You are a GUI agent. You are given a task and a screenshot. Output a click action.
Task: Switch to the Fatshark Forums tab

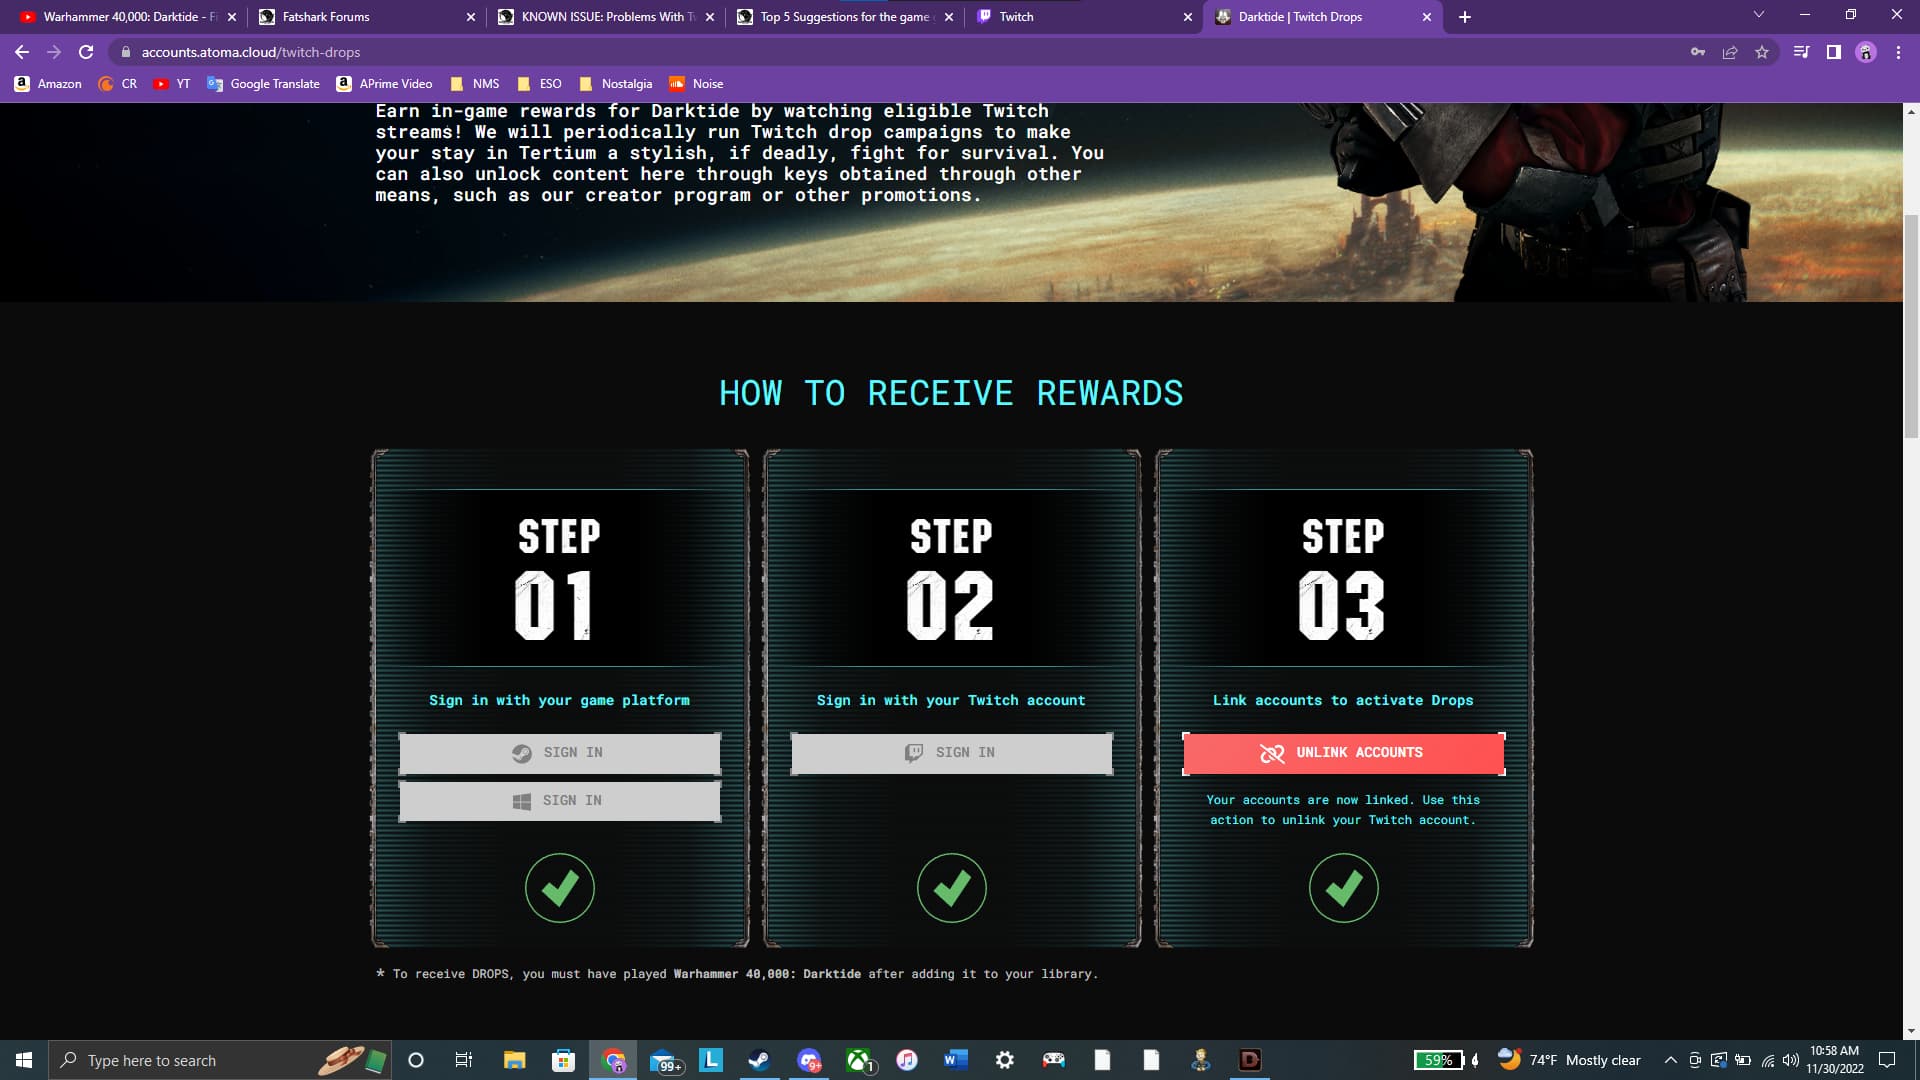(360, 17)
